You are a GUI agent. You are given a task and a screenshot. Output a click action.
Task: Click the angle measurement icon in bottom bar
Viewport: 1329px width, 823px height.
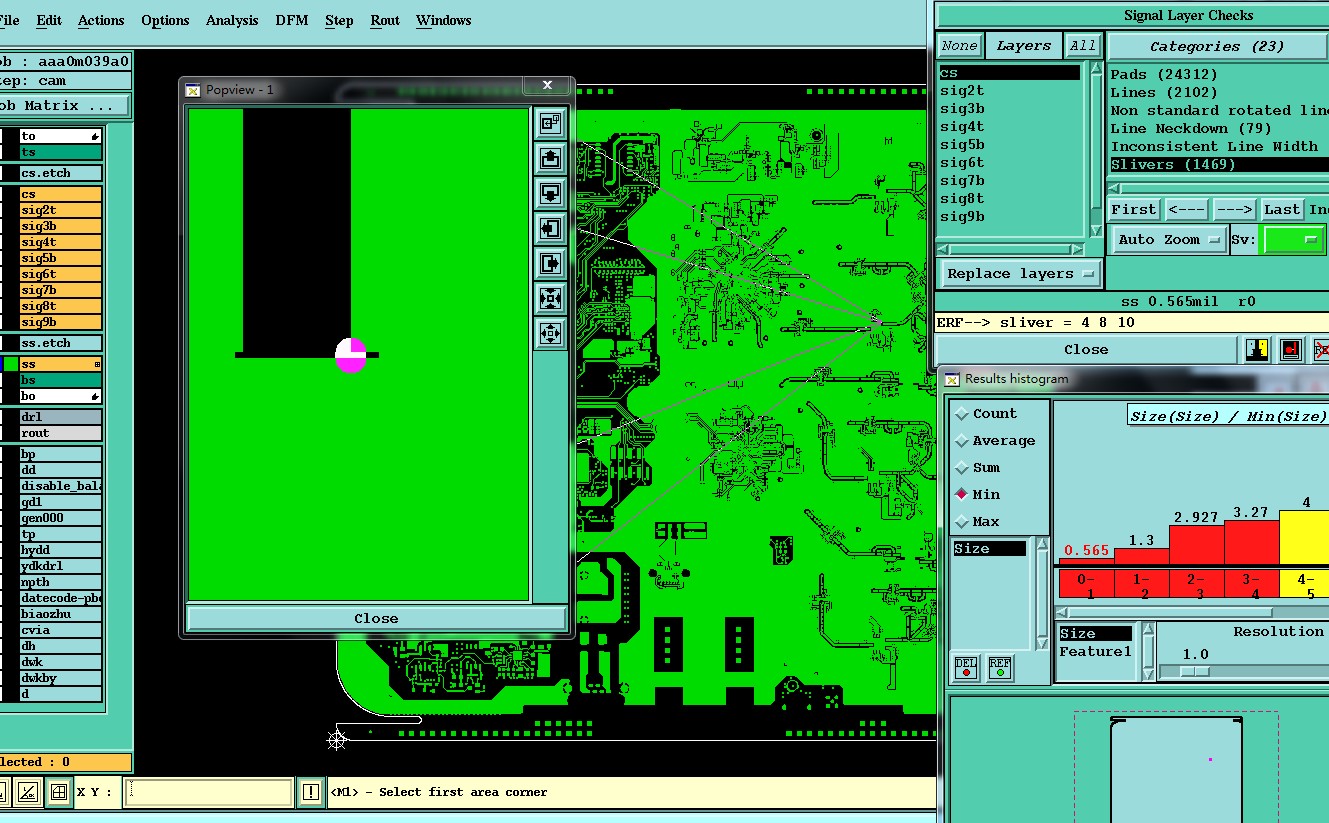tap(27, 792)
